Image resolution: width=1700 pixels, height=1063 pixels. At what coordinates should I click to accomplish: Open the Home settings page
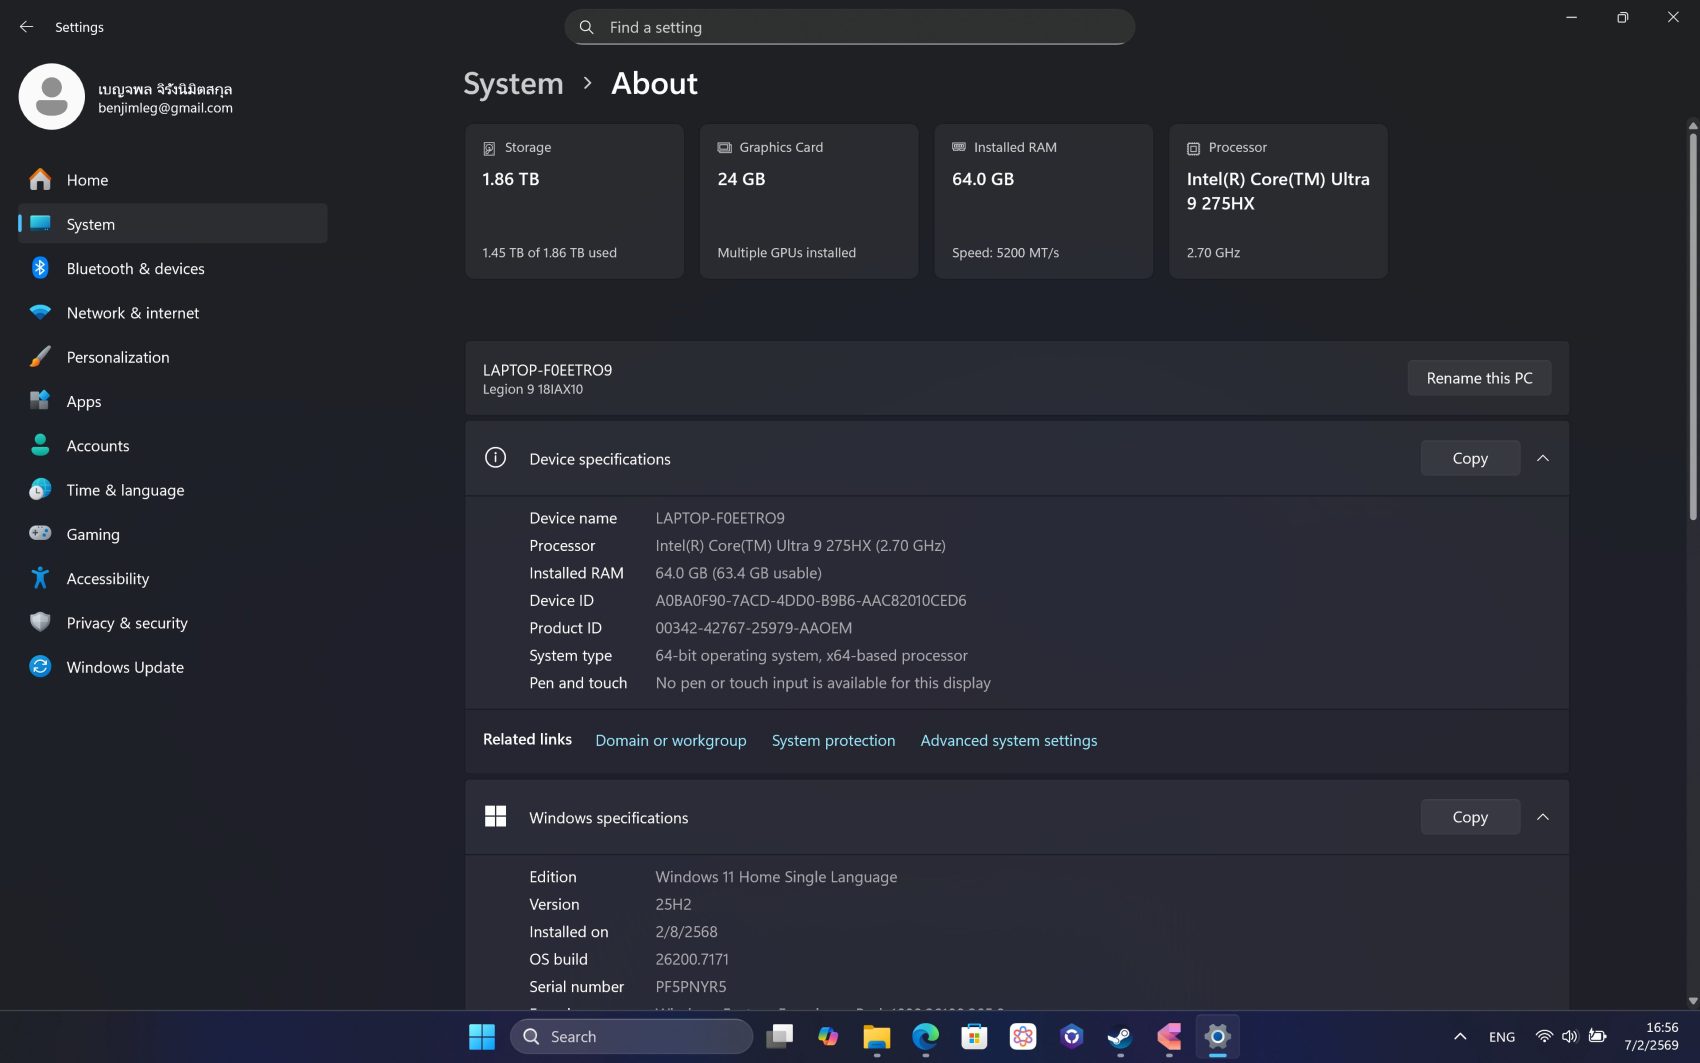172,180
